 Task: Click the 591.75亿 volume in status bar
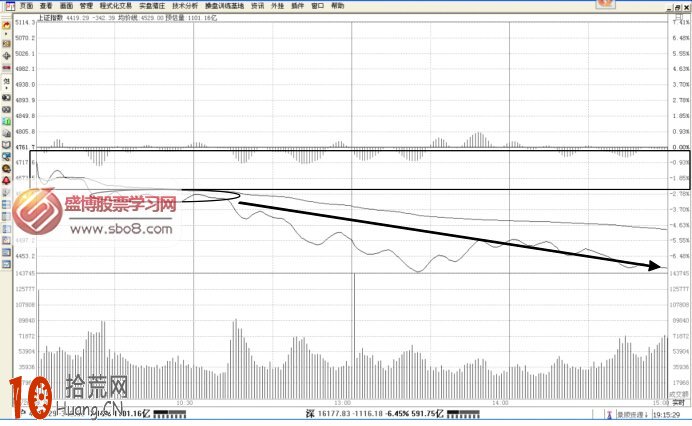427,414
